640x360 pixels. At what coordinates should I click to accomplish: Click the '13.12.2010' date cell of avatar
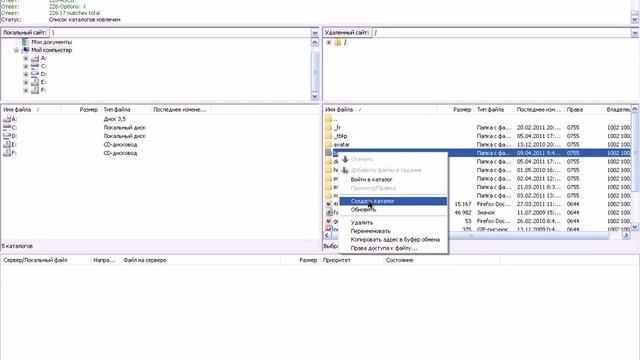(x=538, y=144)
